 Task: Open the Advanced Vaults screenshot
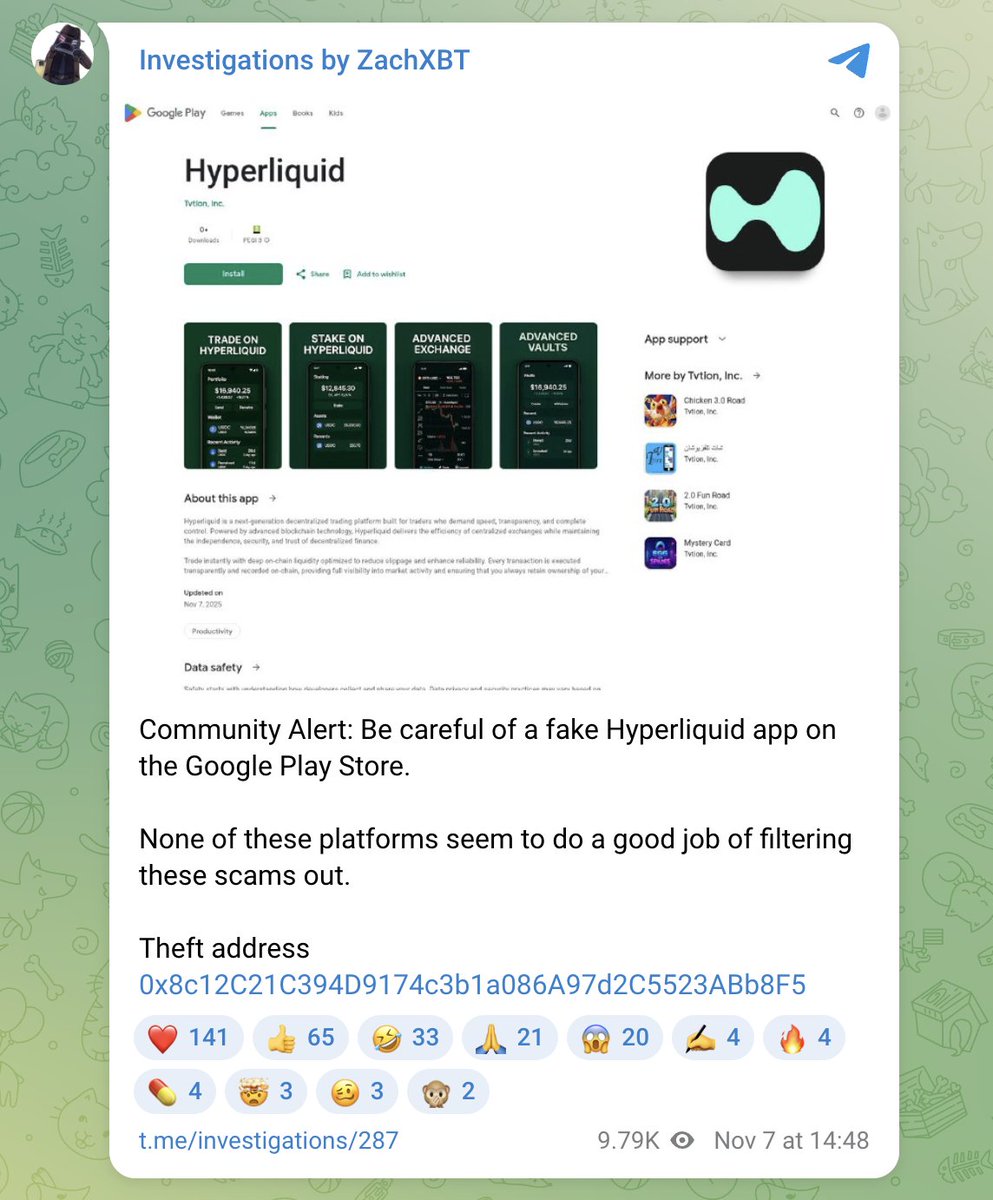(x=548, y=395)
